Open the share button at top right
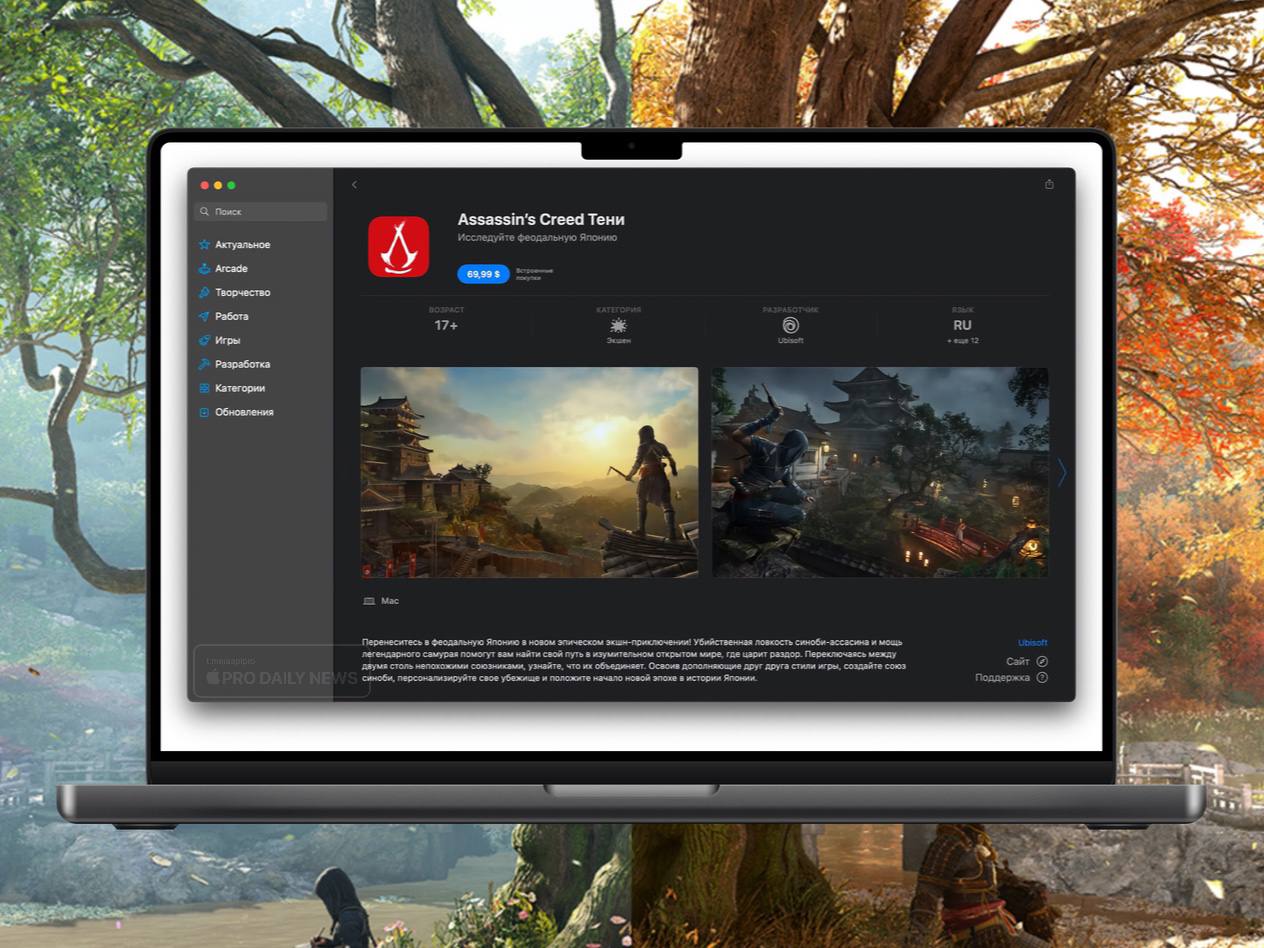Screen dimensions: 1264x948 pos(1049,184)
